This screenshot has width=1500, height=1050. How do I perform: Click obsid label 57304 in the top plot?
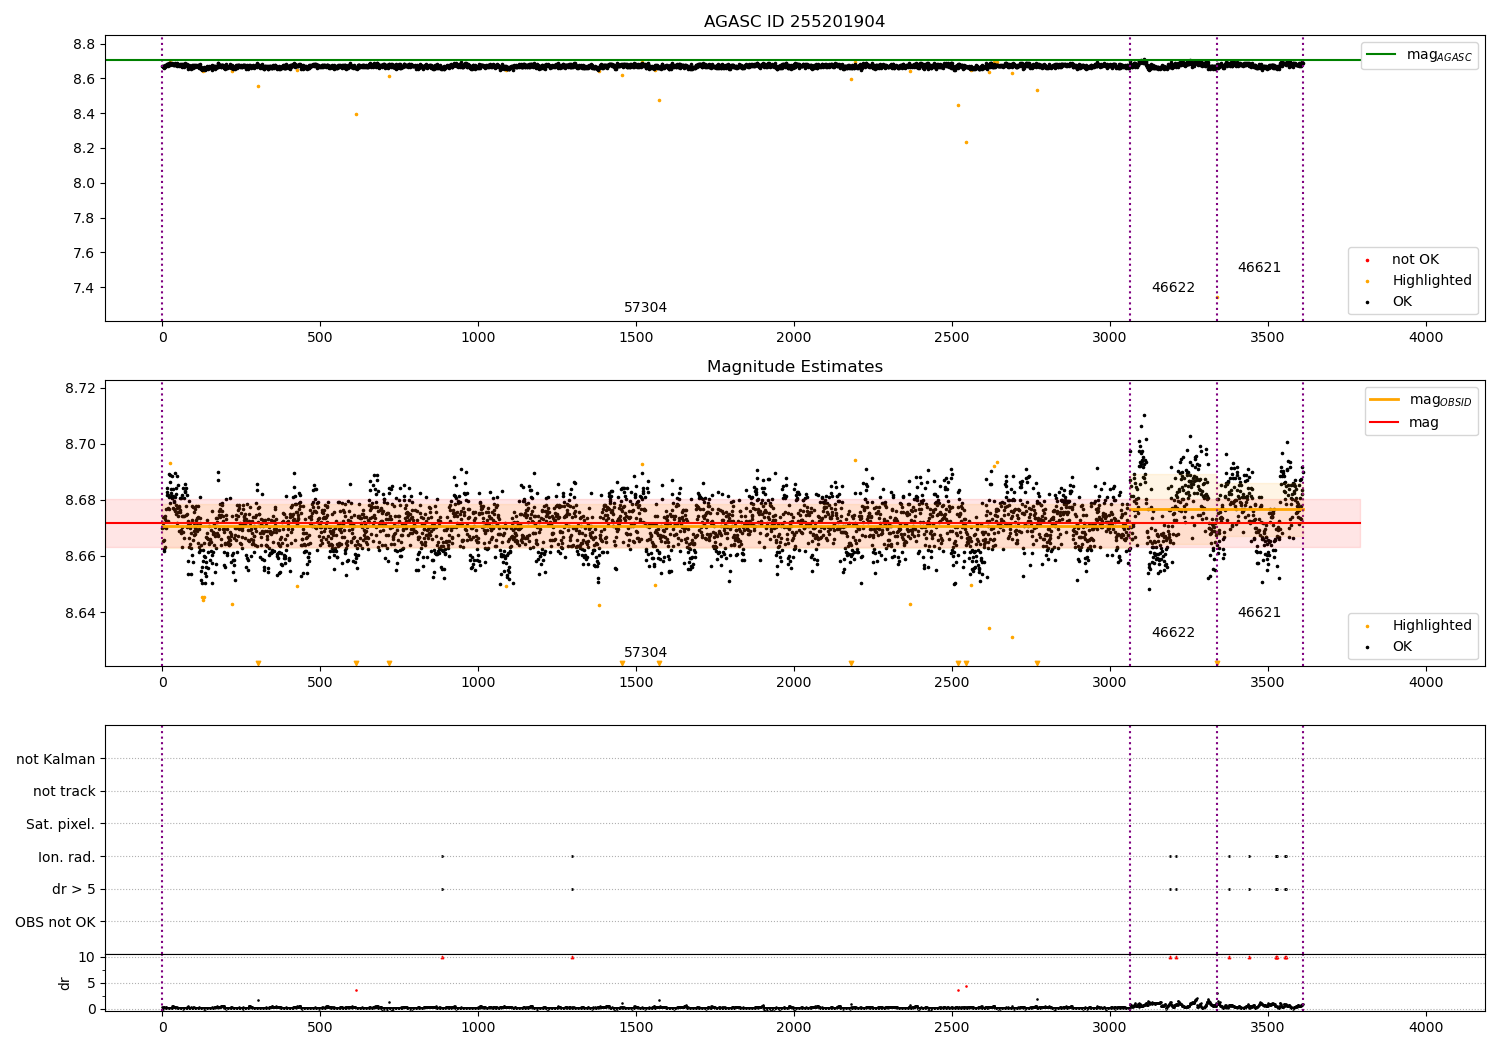click(645, 308)
